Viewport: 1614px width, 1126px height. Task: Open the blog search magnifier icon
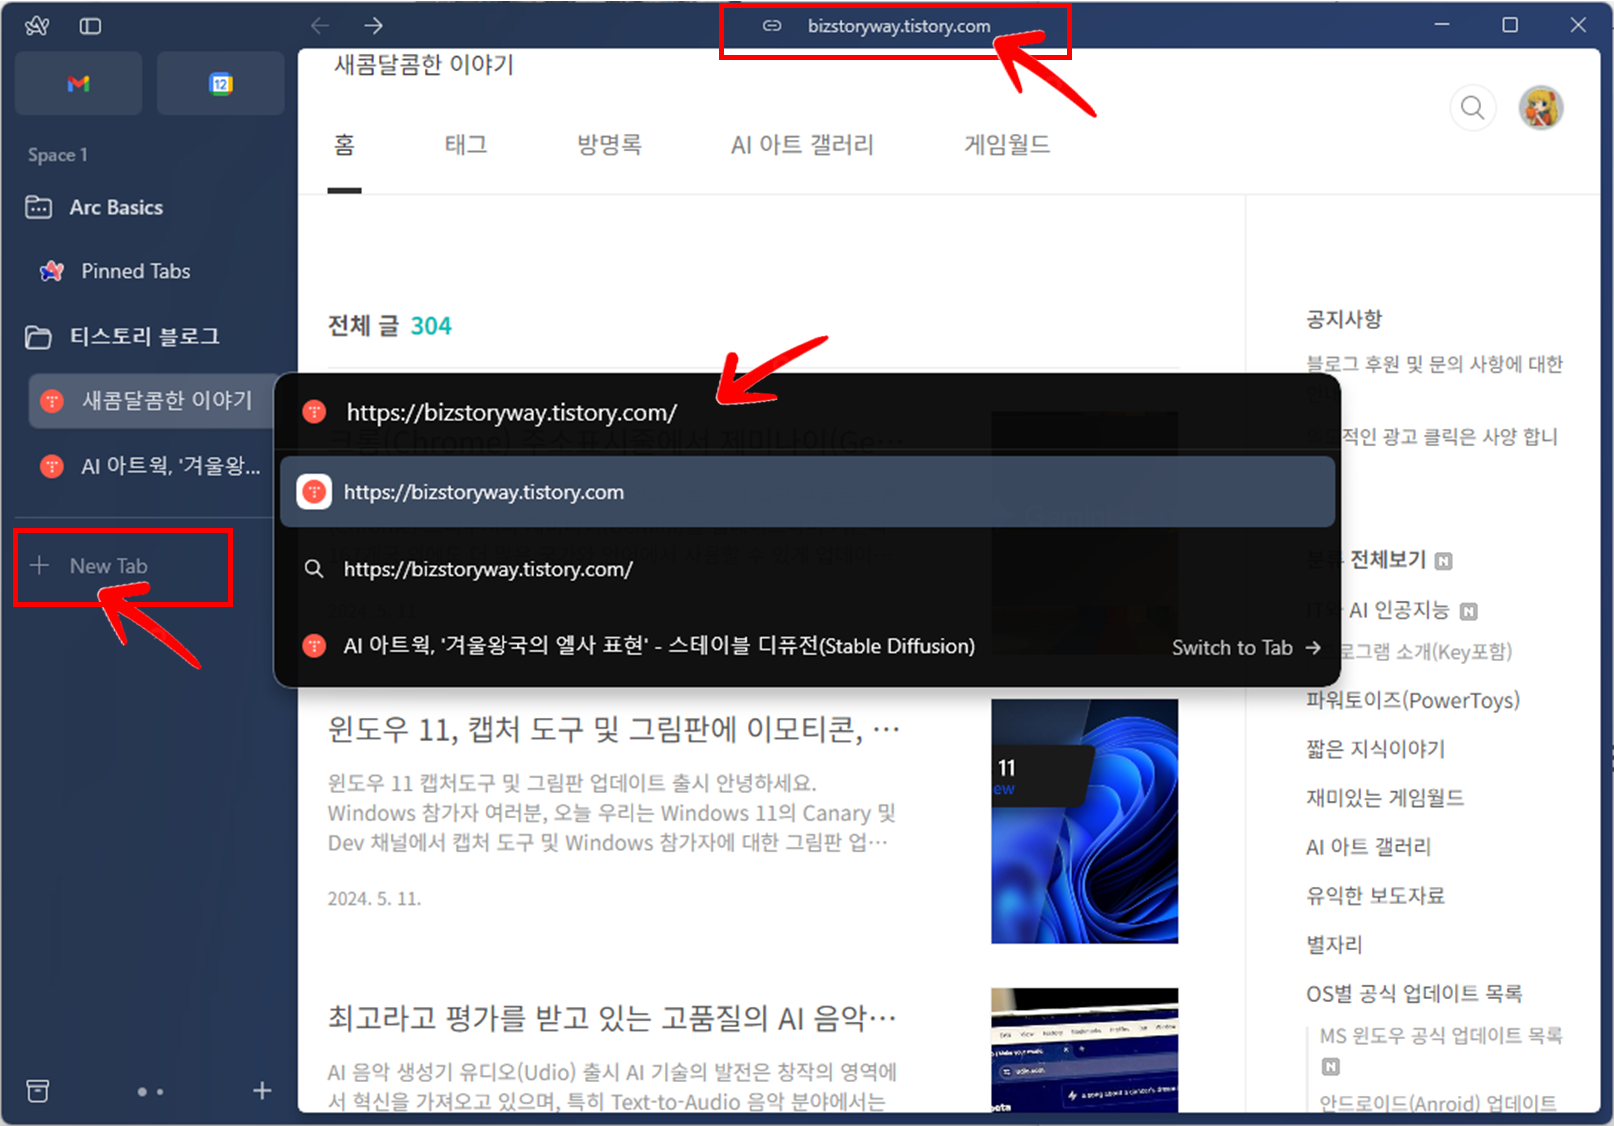click(1472, 108)
